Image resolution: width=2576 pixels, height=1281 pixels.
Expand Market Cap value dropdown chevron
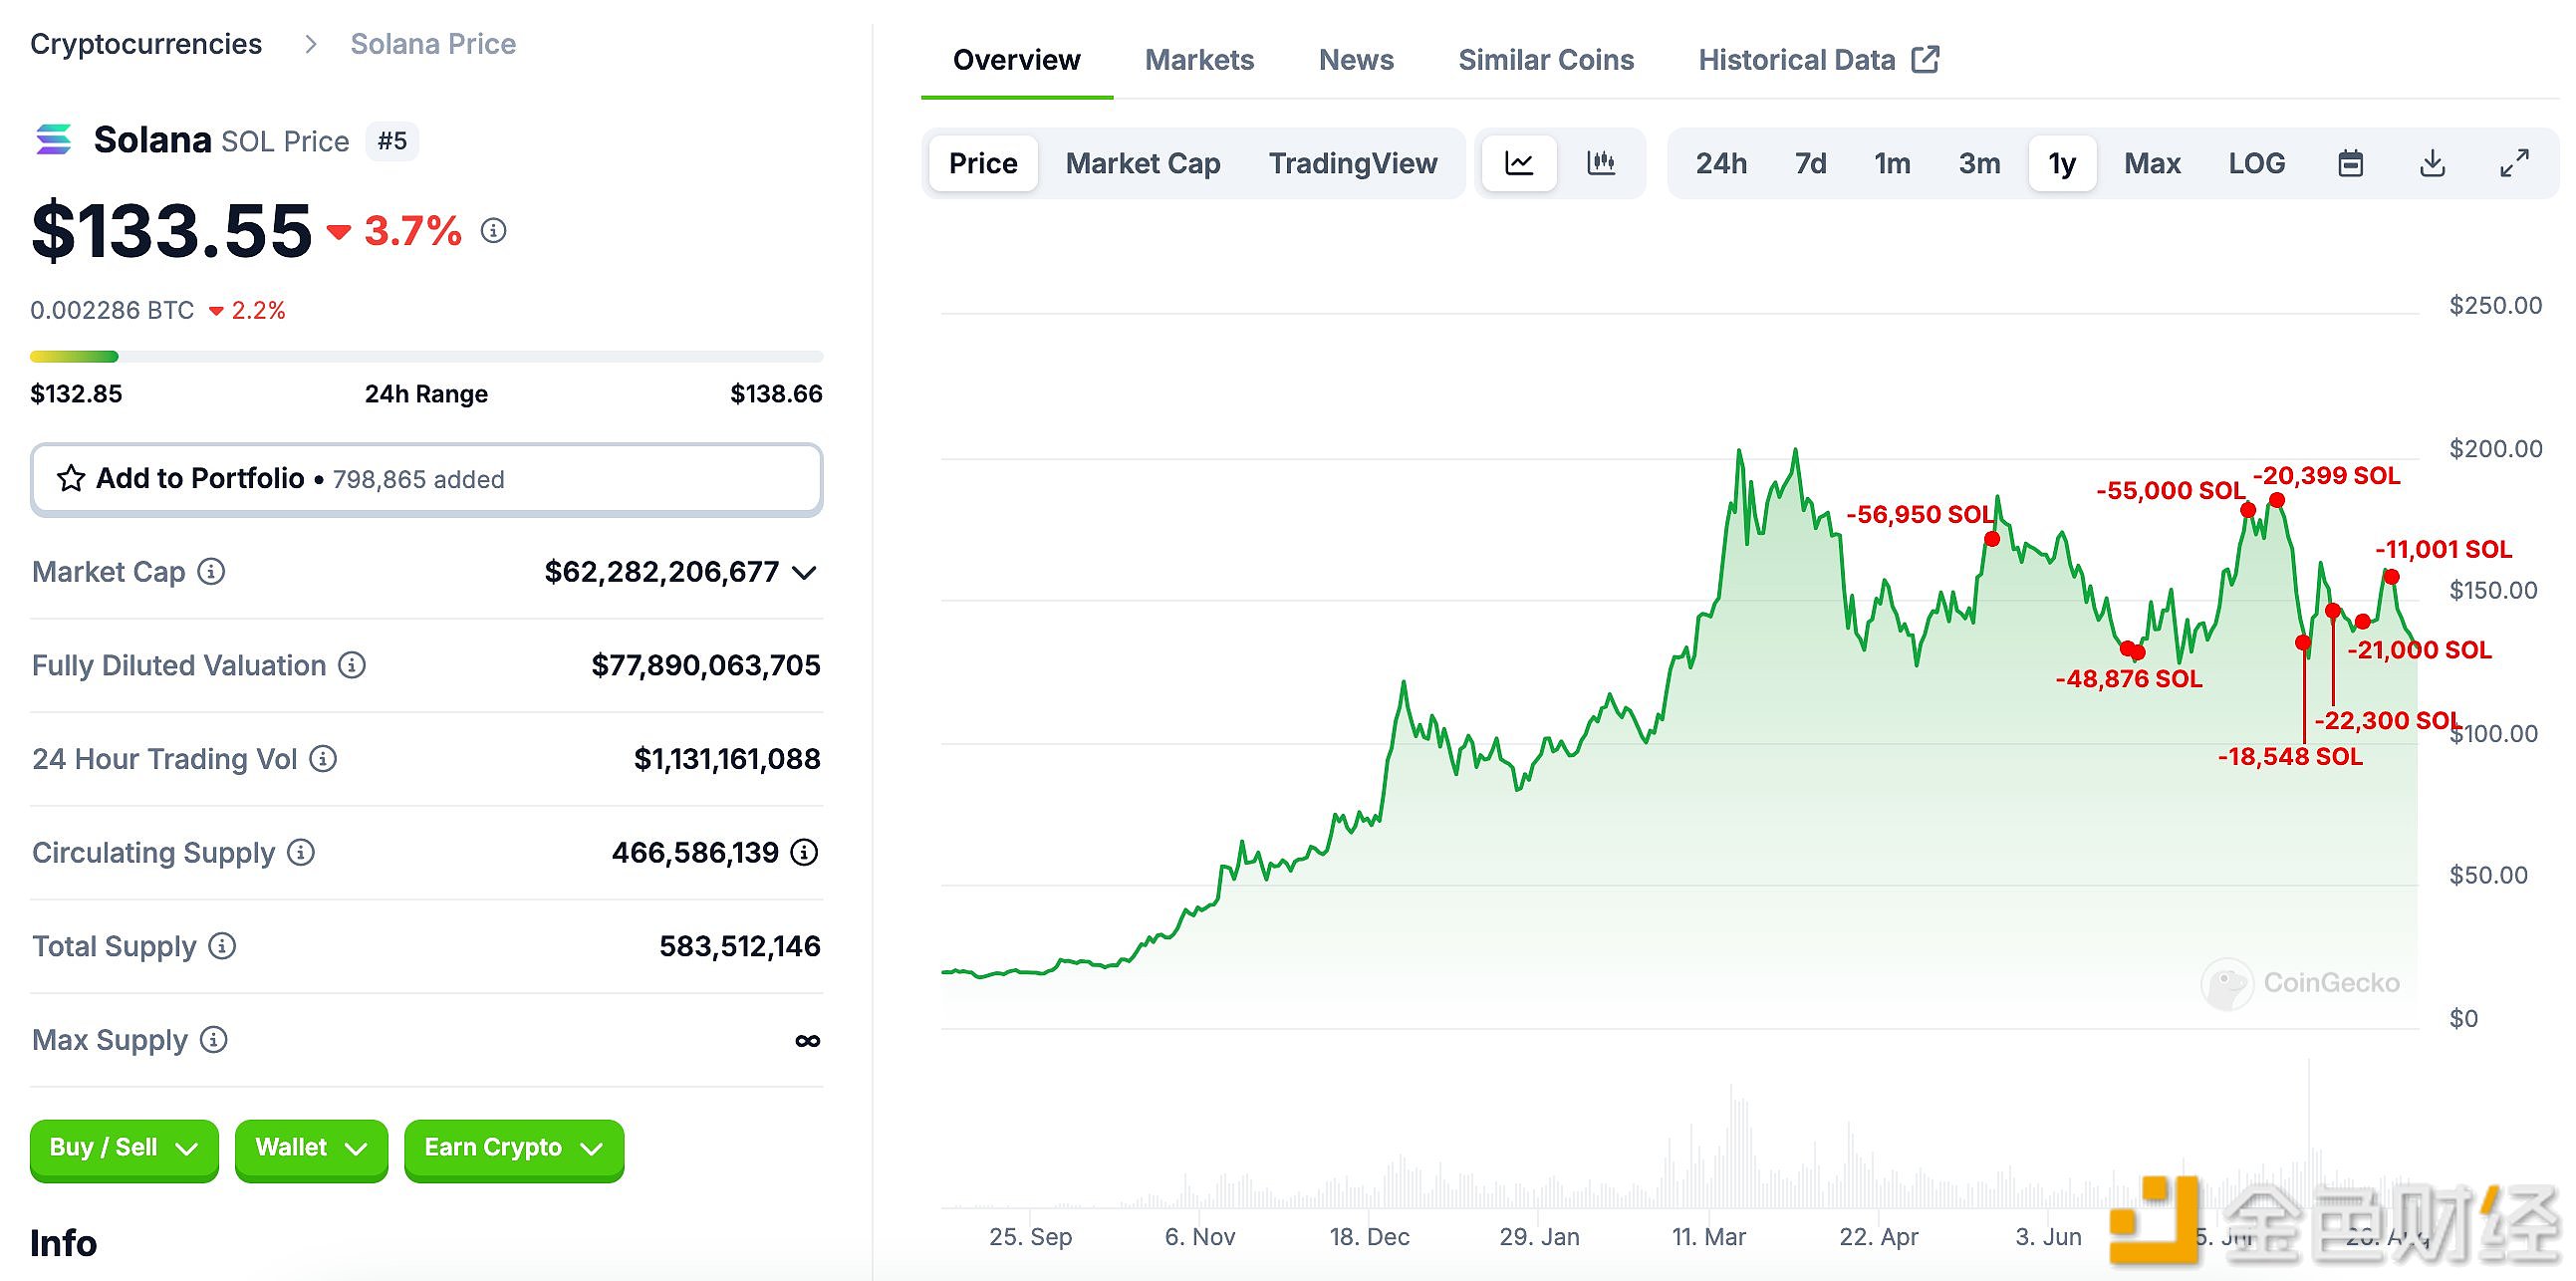pos(805,573)
